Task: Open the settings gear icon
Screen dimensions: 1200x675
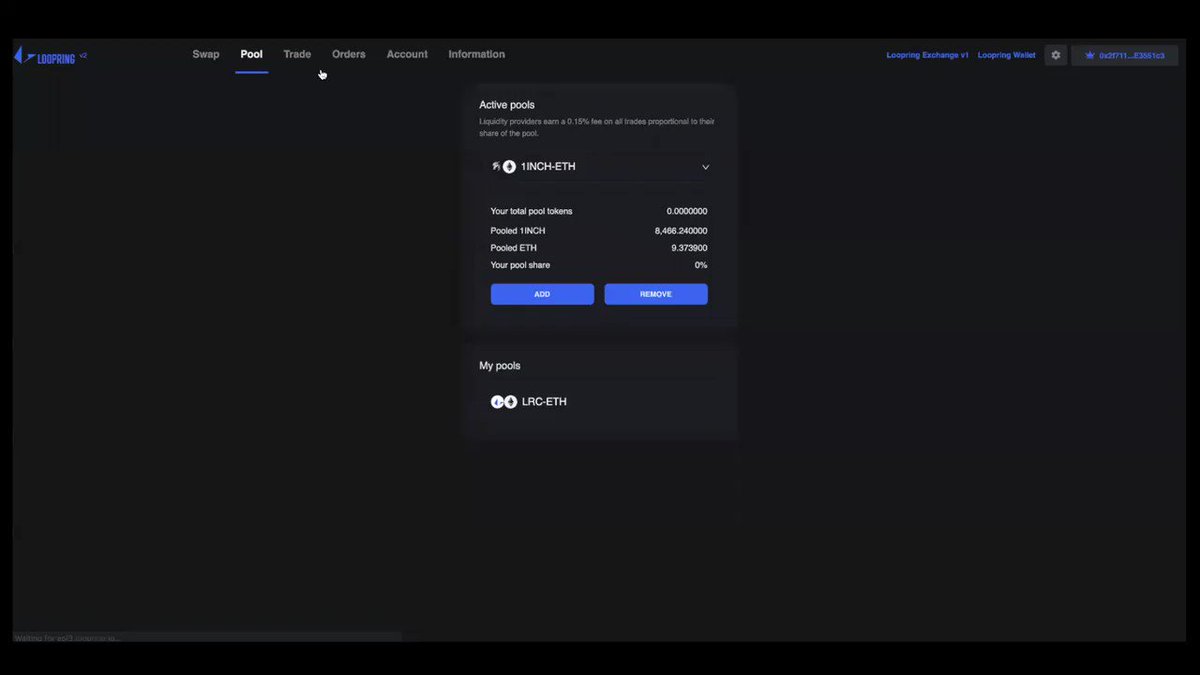Action: click(1055, 55)
